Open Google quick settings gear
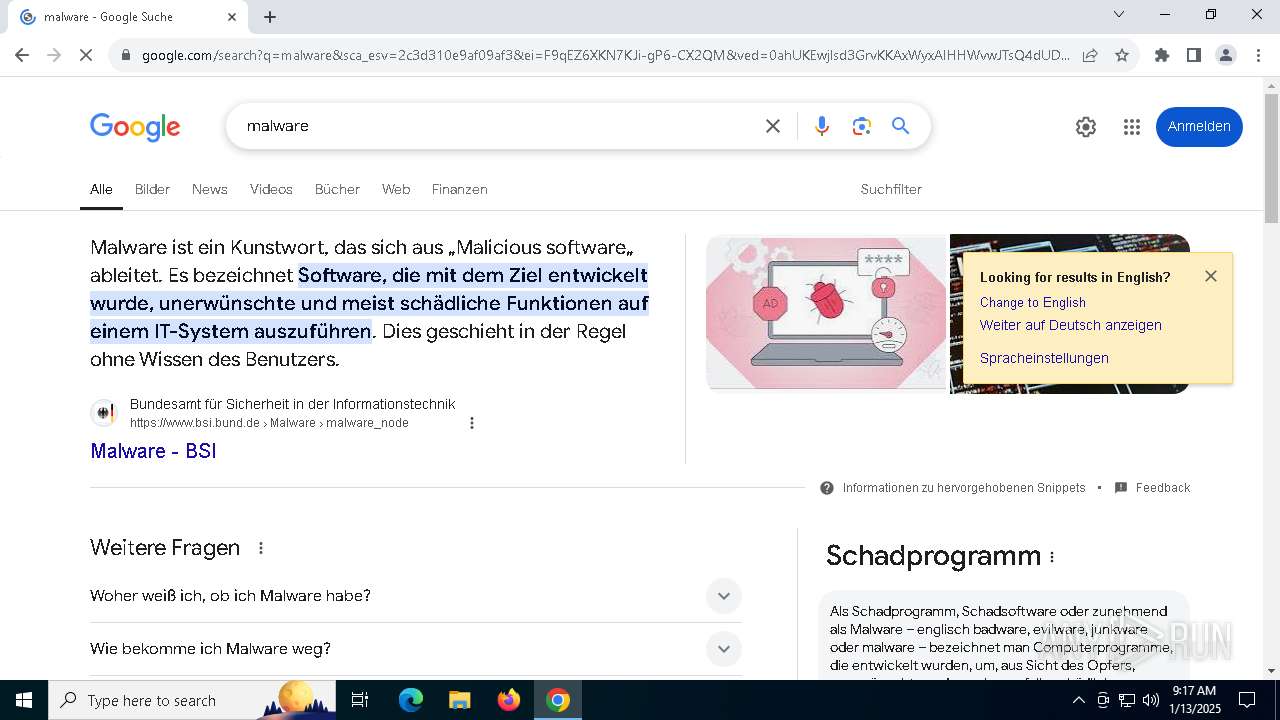Viewport: 1280px width, 720px height. click(1086, 127)
